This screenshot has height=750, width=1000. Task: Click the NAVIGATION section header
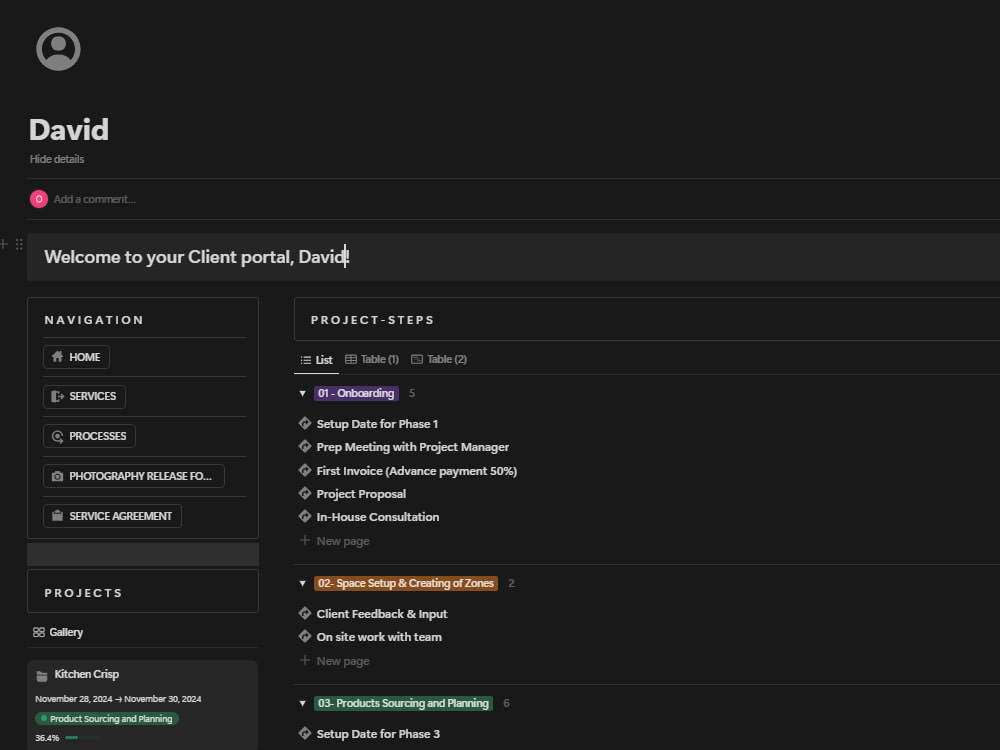(94, 320)
